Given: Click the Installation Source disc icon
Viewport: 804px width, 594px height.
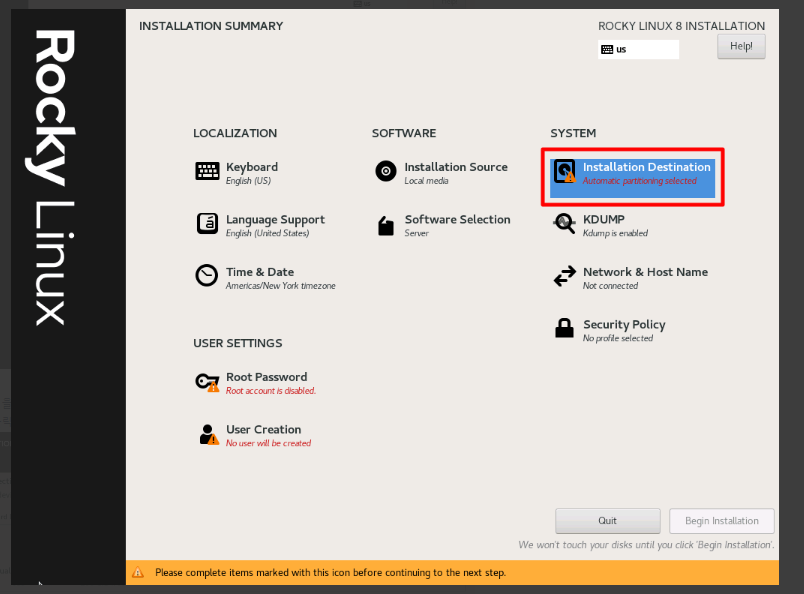Looking at the screenshot, I should (386, 171).
